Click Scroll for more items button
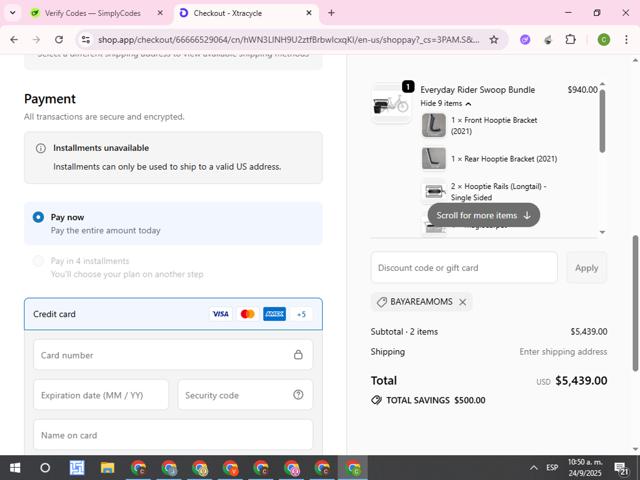The image size is (640, 480). pyautogui.click(x=484, y=215)
